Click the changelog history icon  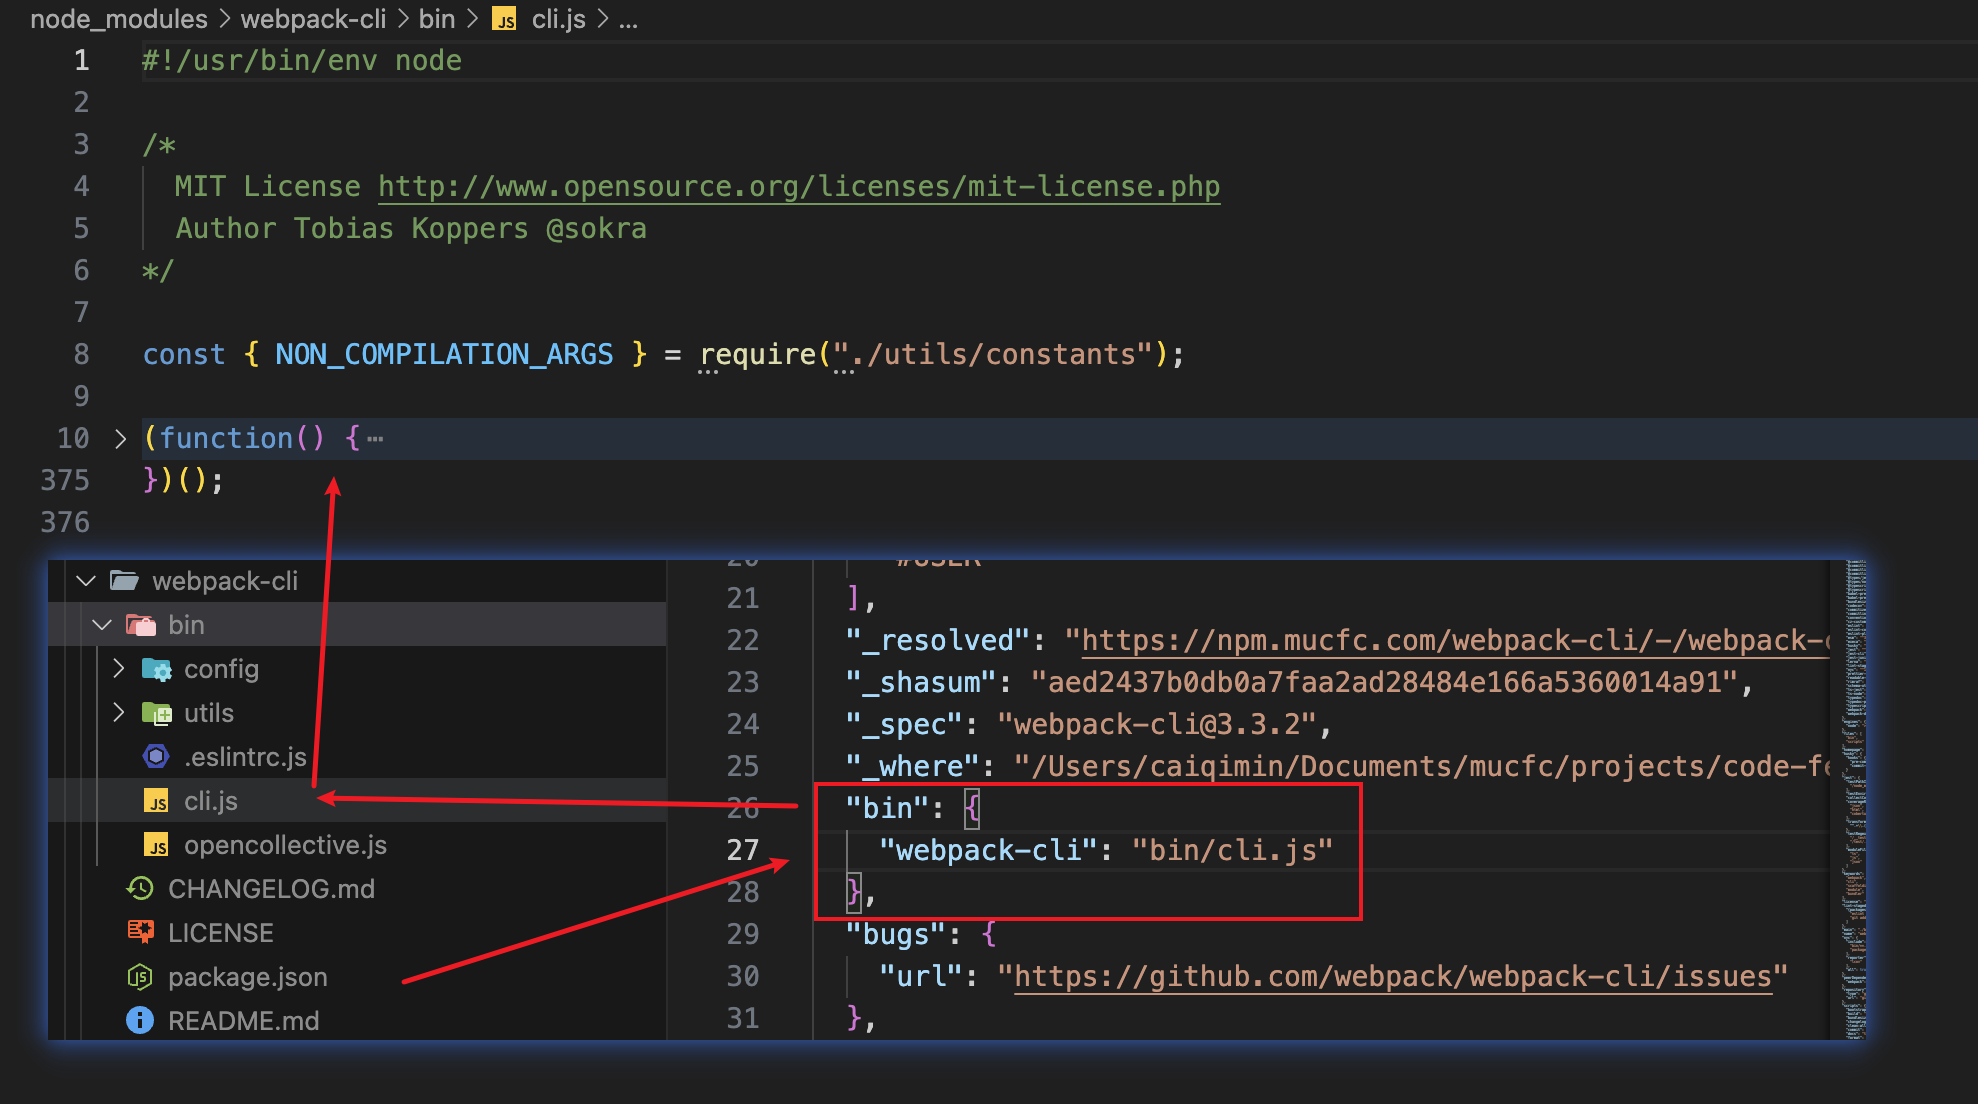(x=140, y=889)
